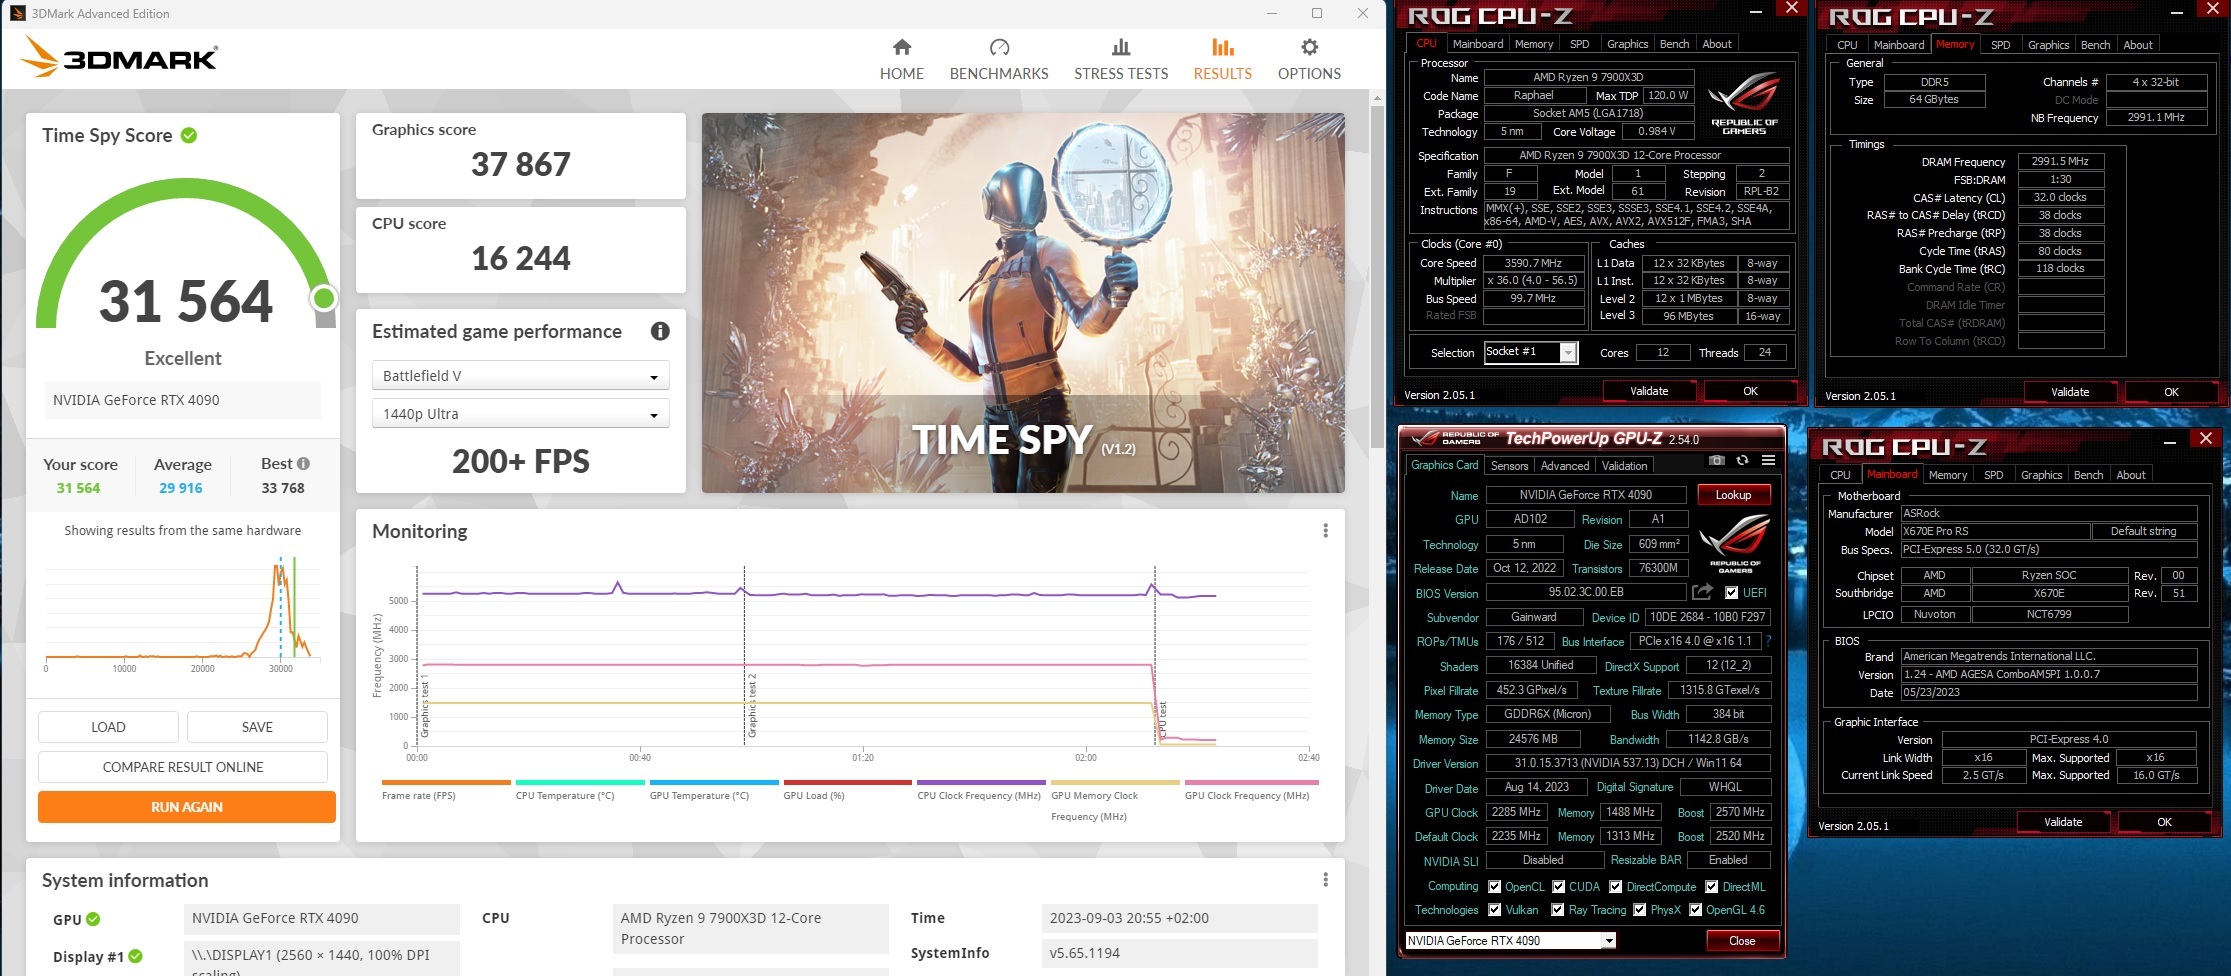
Task: Open About tab in the CPU-Z Mainboard window
Action: click(2130, 475)
